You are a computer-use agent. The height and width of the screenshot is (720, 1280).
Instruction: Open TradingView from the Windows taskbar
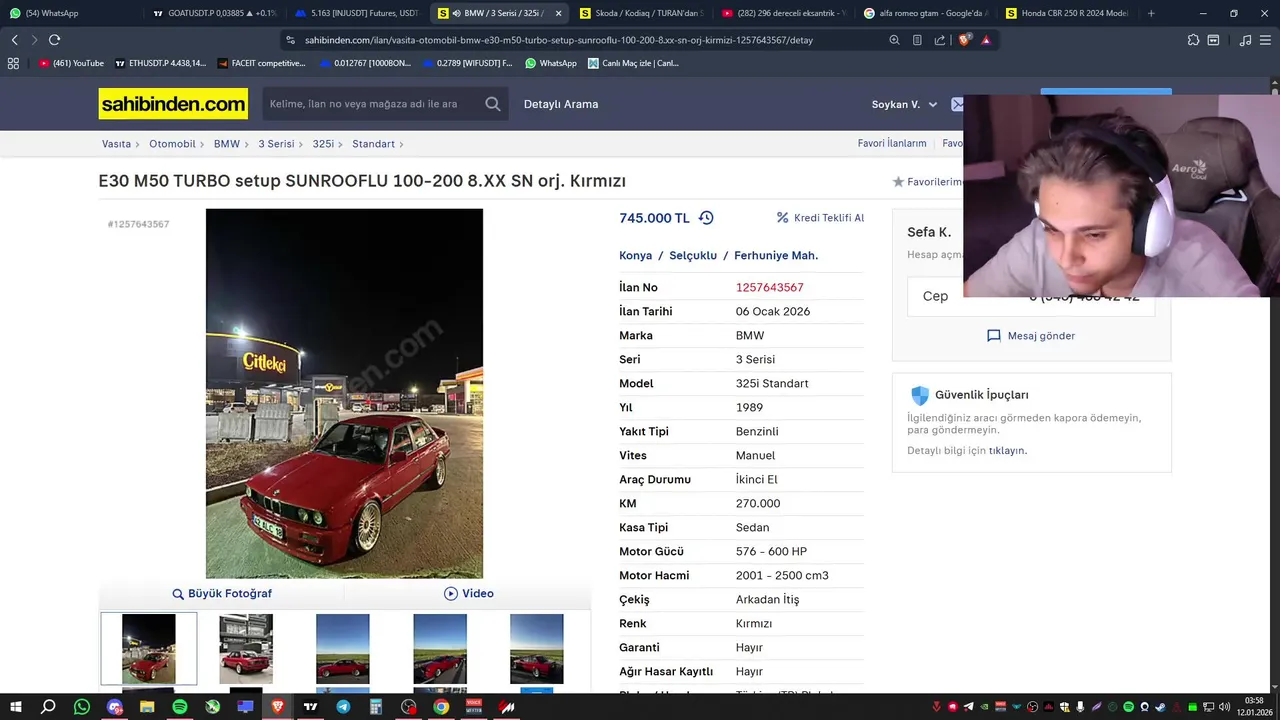tap(311, 707)
